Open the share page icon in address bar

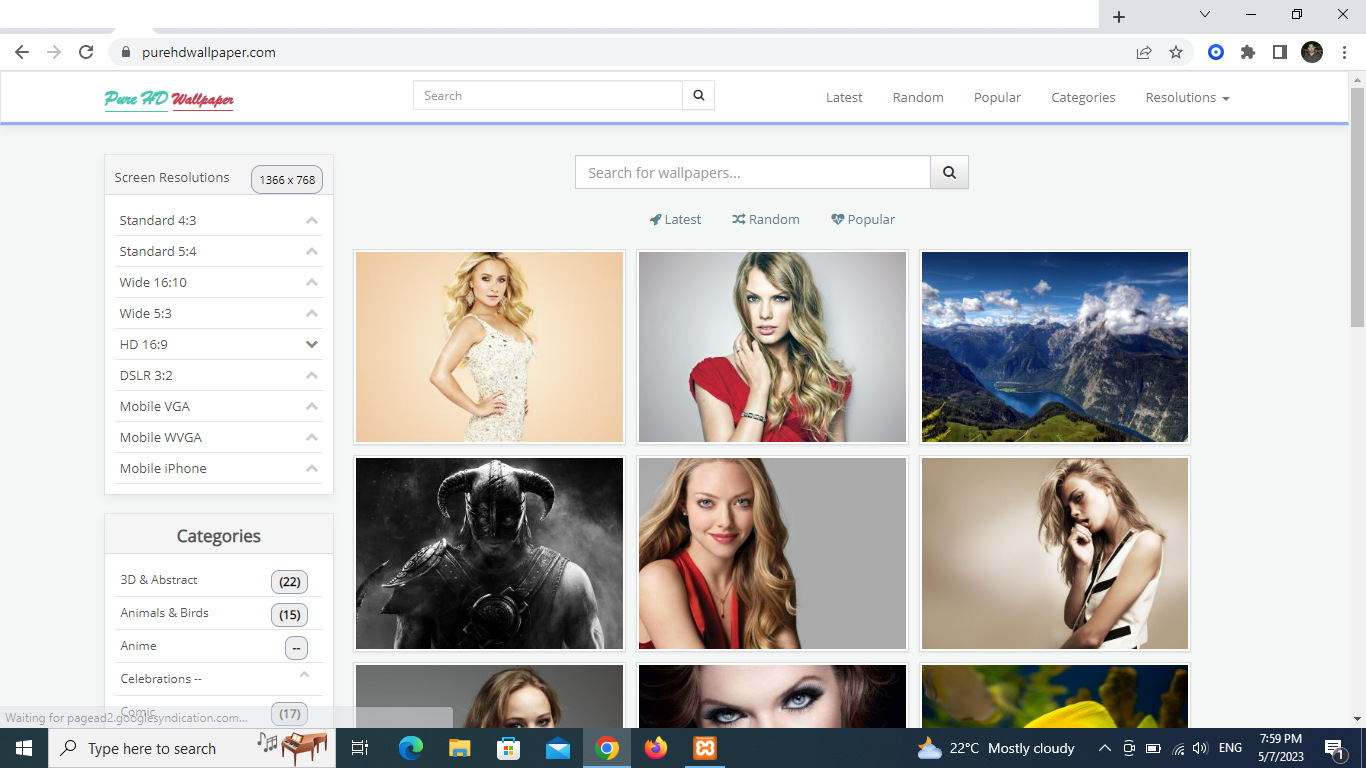click(1144, 52)
